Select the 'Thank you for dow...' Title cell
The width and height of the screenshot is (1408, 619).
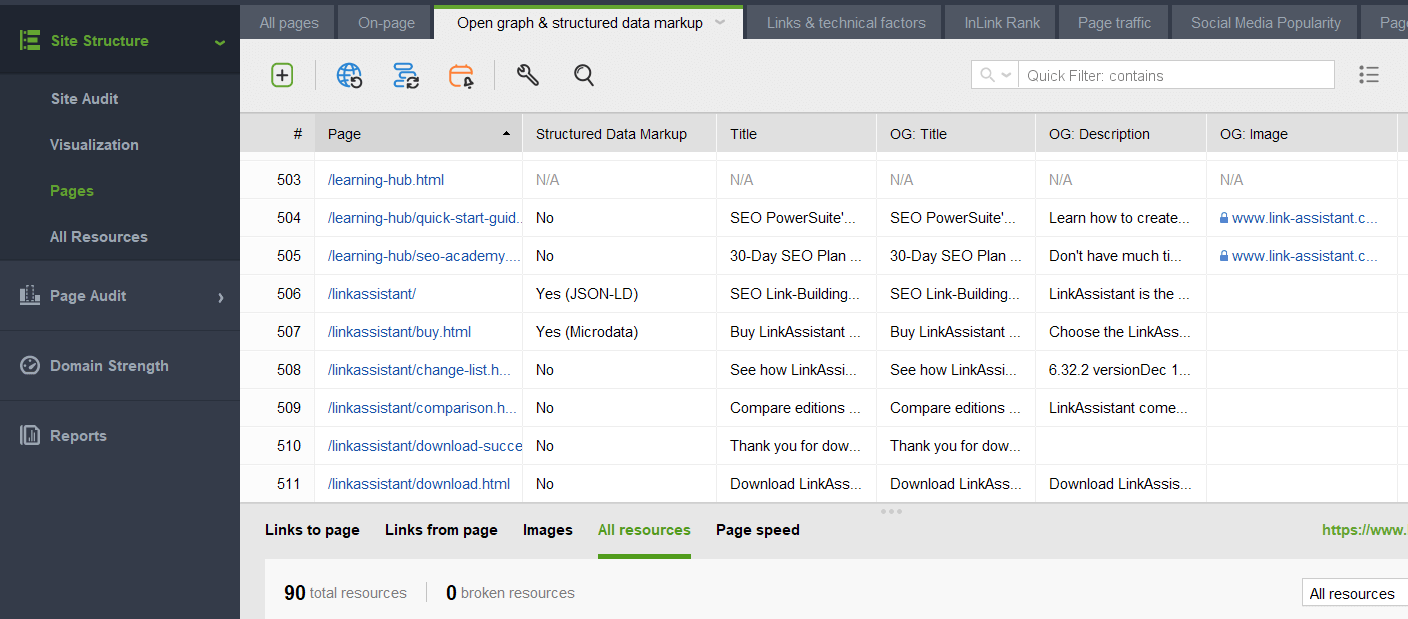[x=796, y=446]
